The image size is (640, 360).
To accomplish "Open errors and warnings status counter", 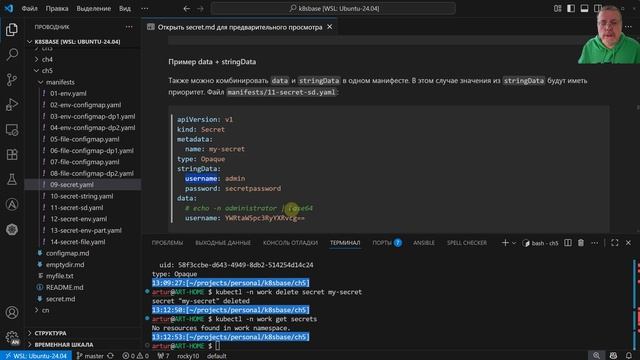I will 136,356.
